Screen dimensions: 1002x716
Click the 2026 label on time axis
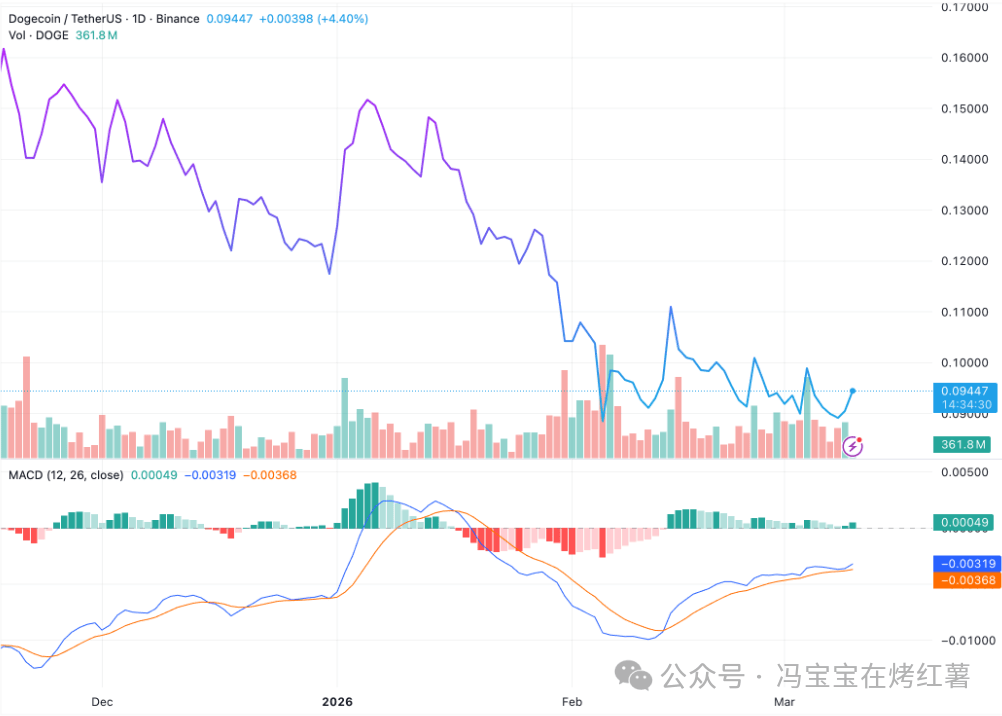(x=337, y=701)
